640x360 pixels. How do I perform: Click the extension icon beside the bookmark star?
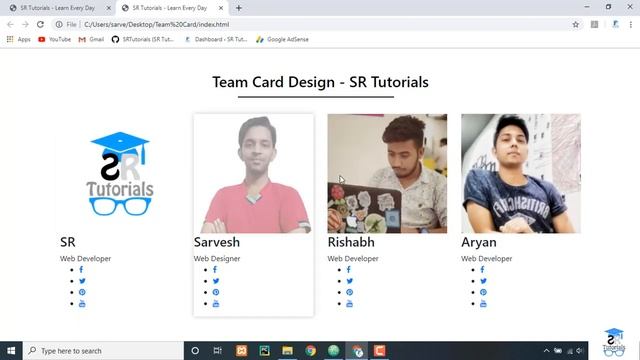[595, 24]
